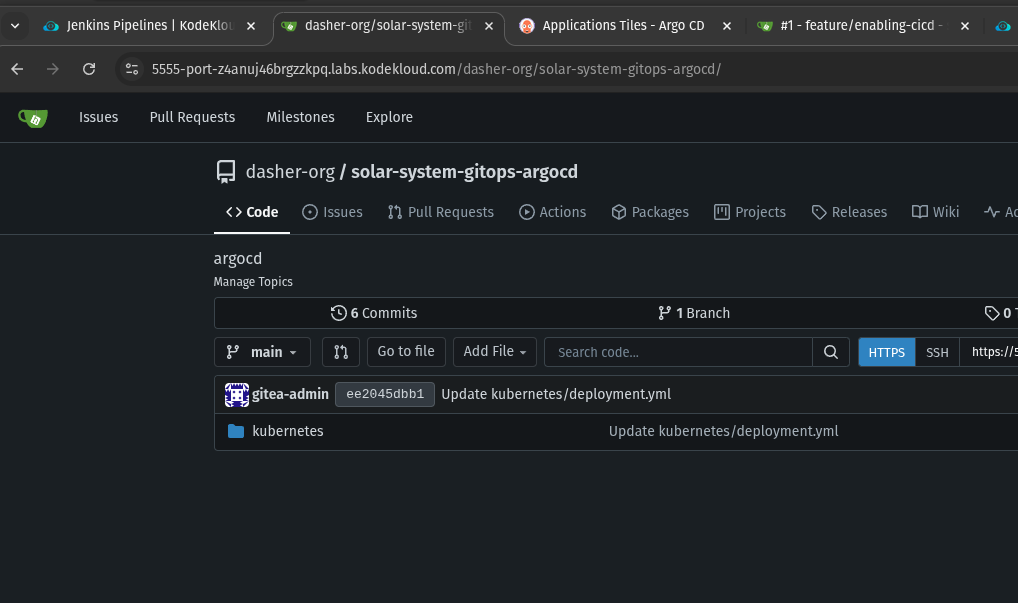Click the gitea-admin avatar image

tap(236, 394)
